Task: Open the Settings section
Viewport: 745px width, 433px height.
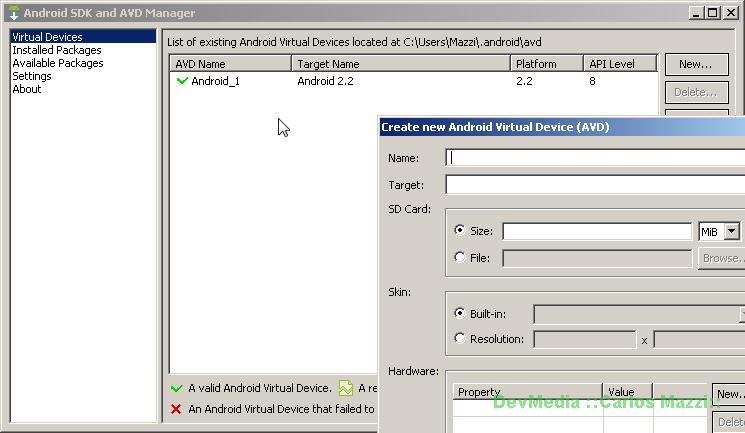Action: coord(32,76)
